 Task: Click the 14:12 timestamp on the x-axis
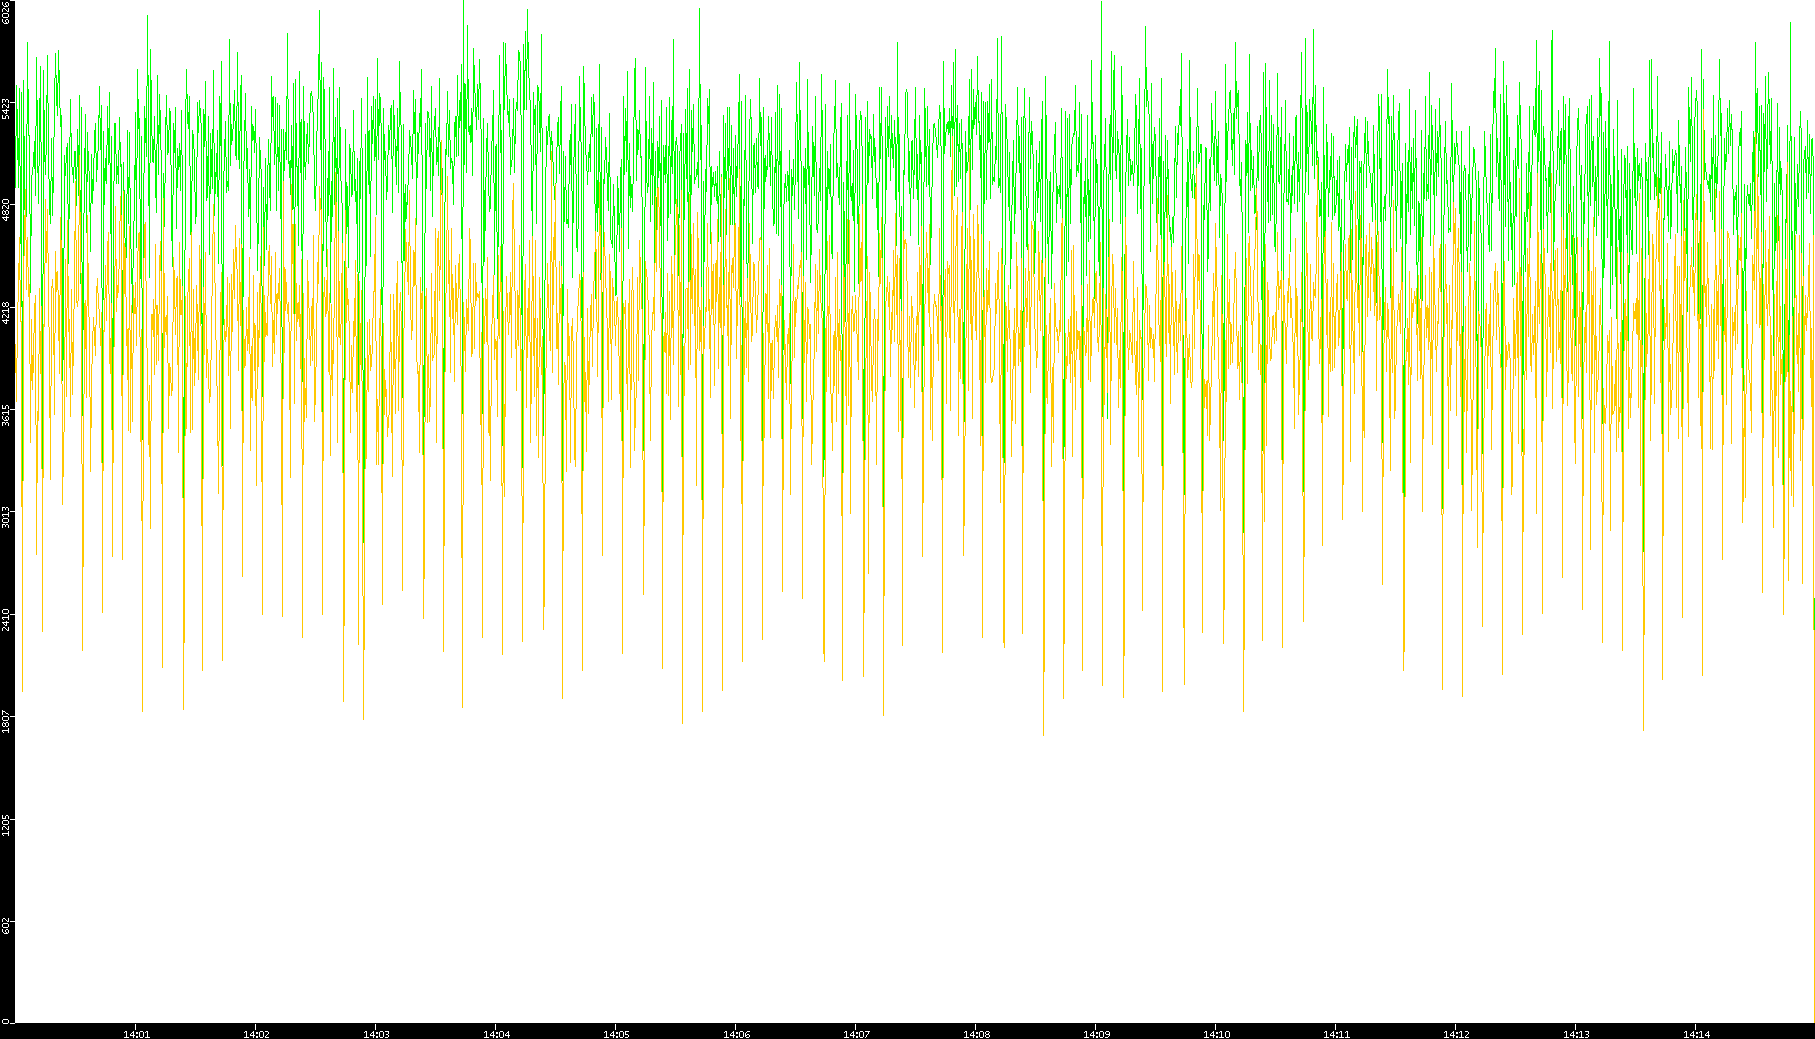pyautogui.click(x=1456, y=1034)
